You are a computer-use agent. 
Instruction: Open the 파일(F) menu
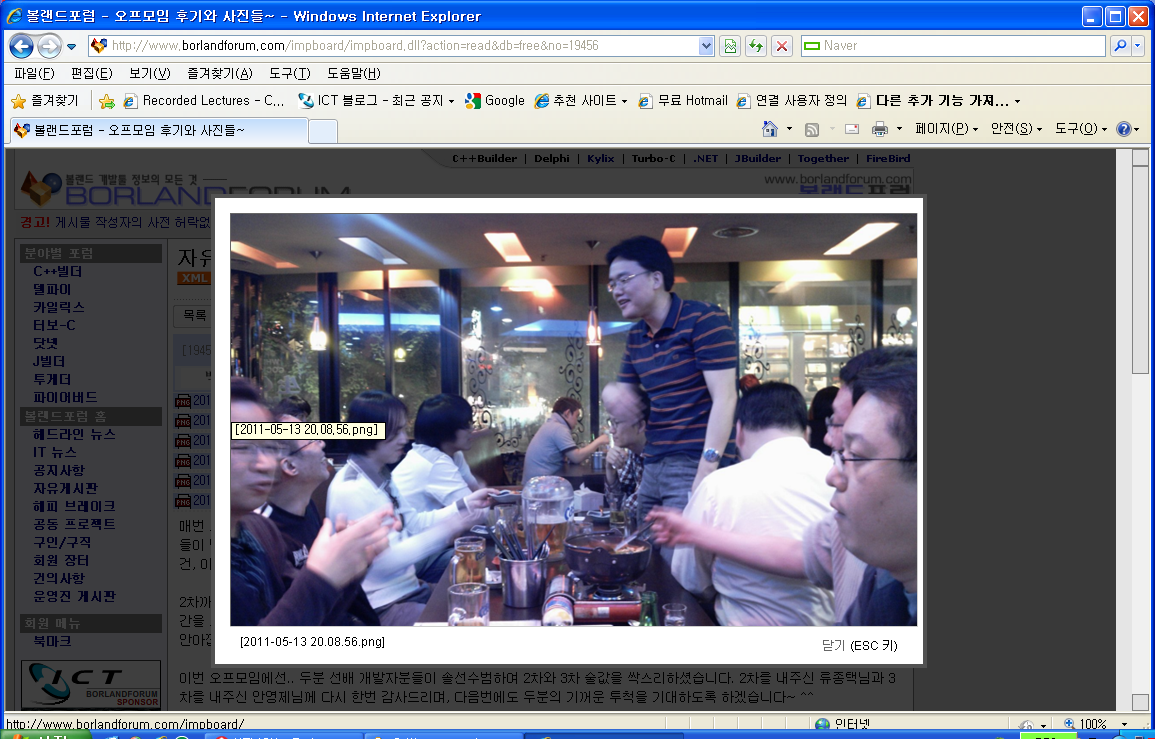pyautogui.click(x=34, y=74)
